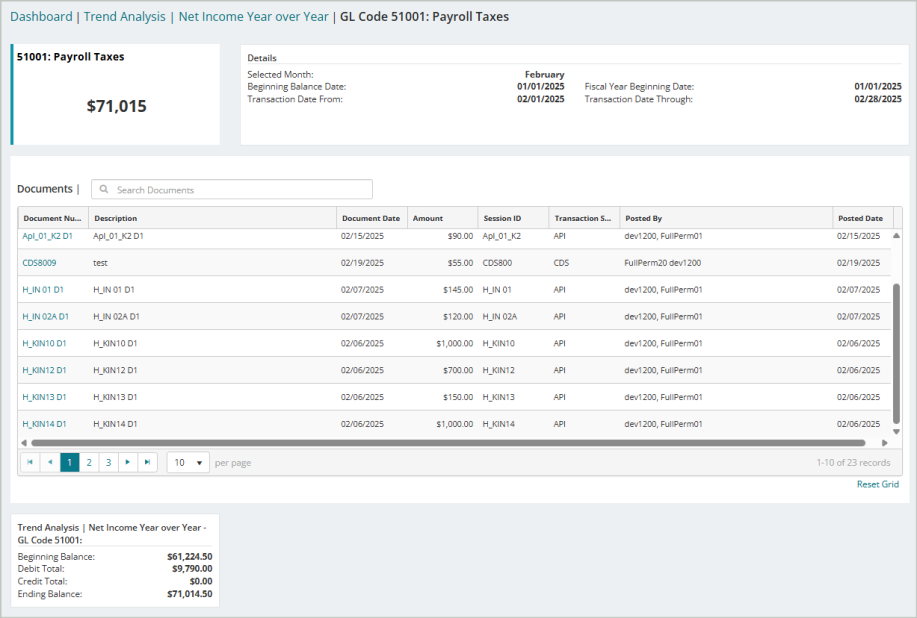The image size is (917, 618).
Task: Go to the previous page of documents
Action: pos(50,462)
